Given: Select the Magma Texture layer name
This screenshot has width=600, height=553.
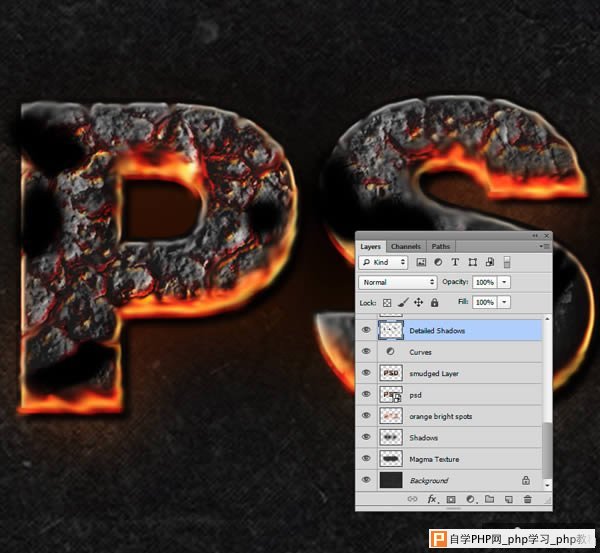Looking at the screenshot, I should point(434,459).
